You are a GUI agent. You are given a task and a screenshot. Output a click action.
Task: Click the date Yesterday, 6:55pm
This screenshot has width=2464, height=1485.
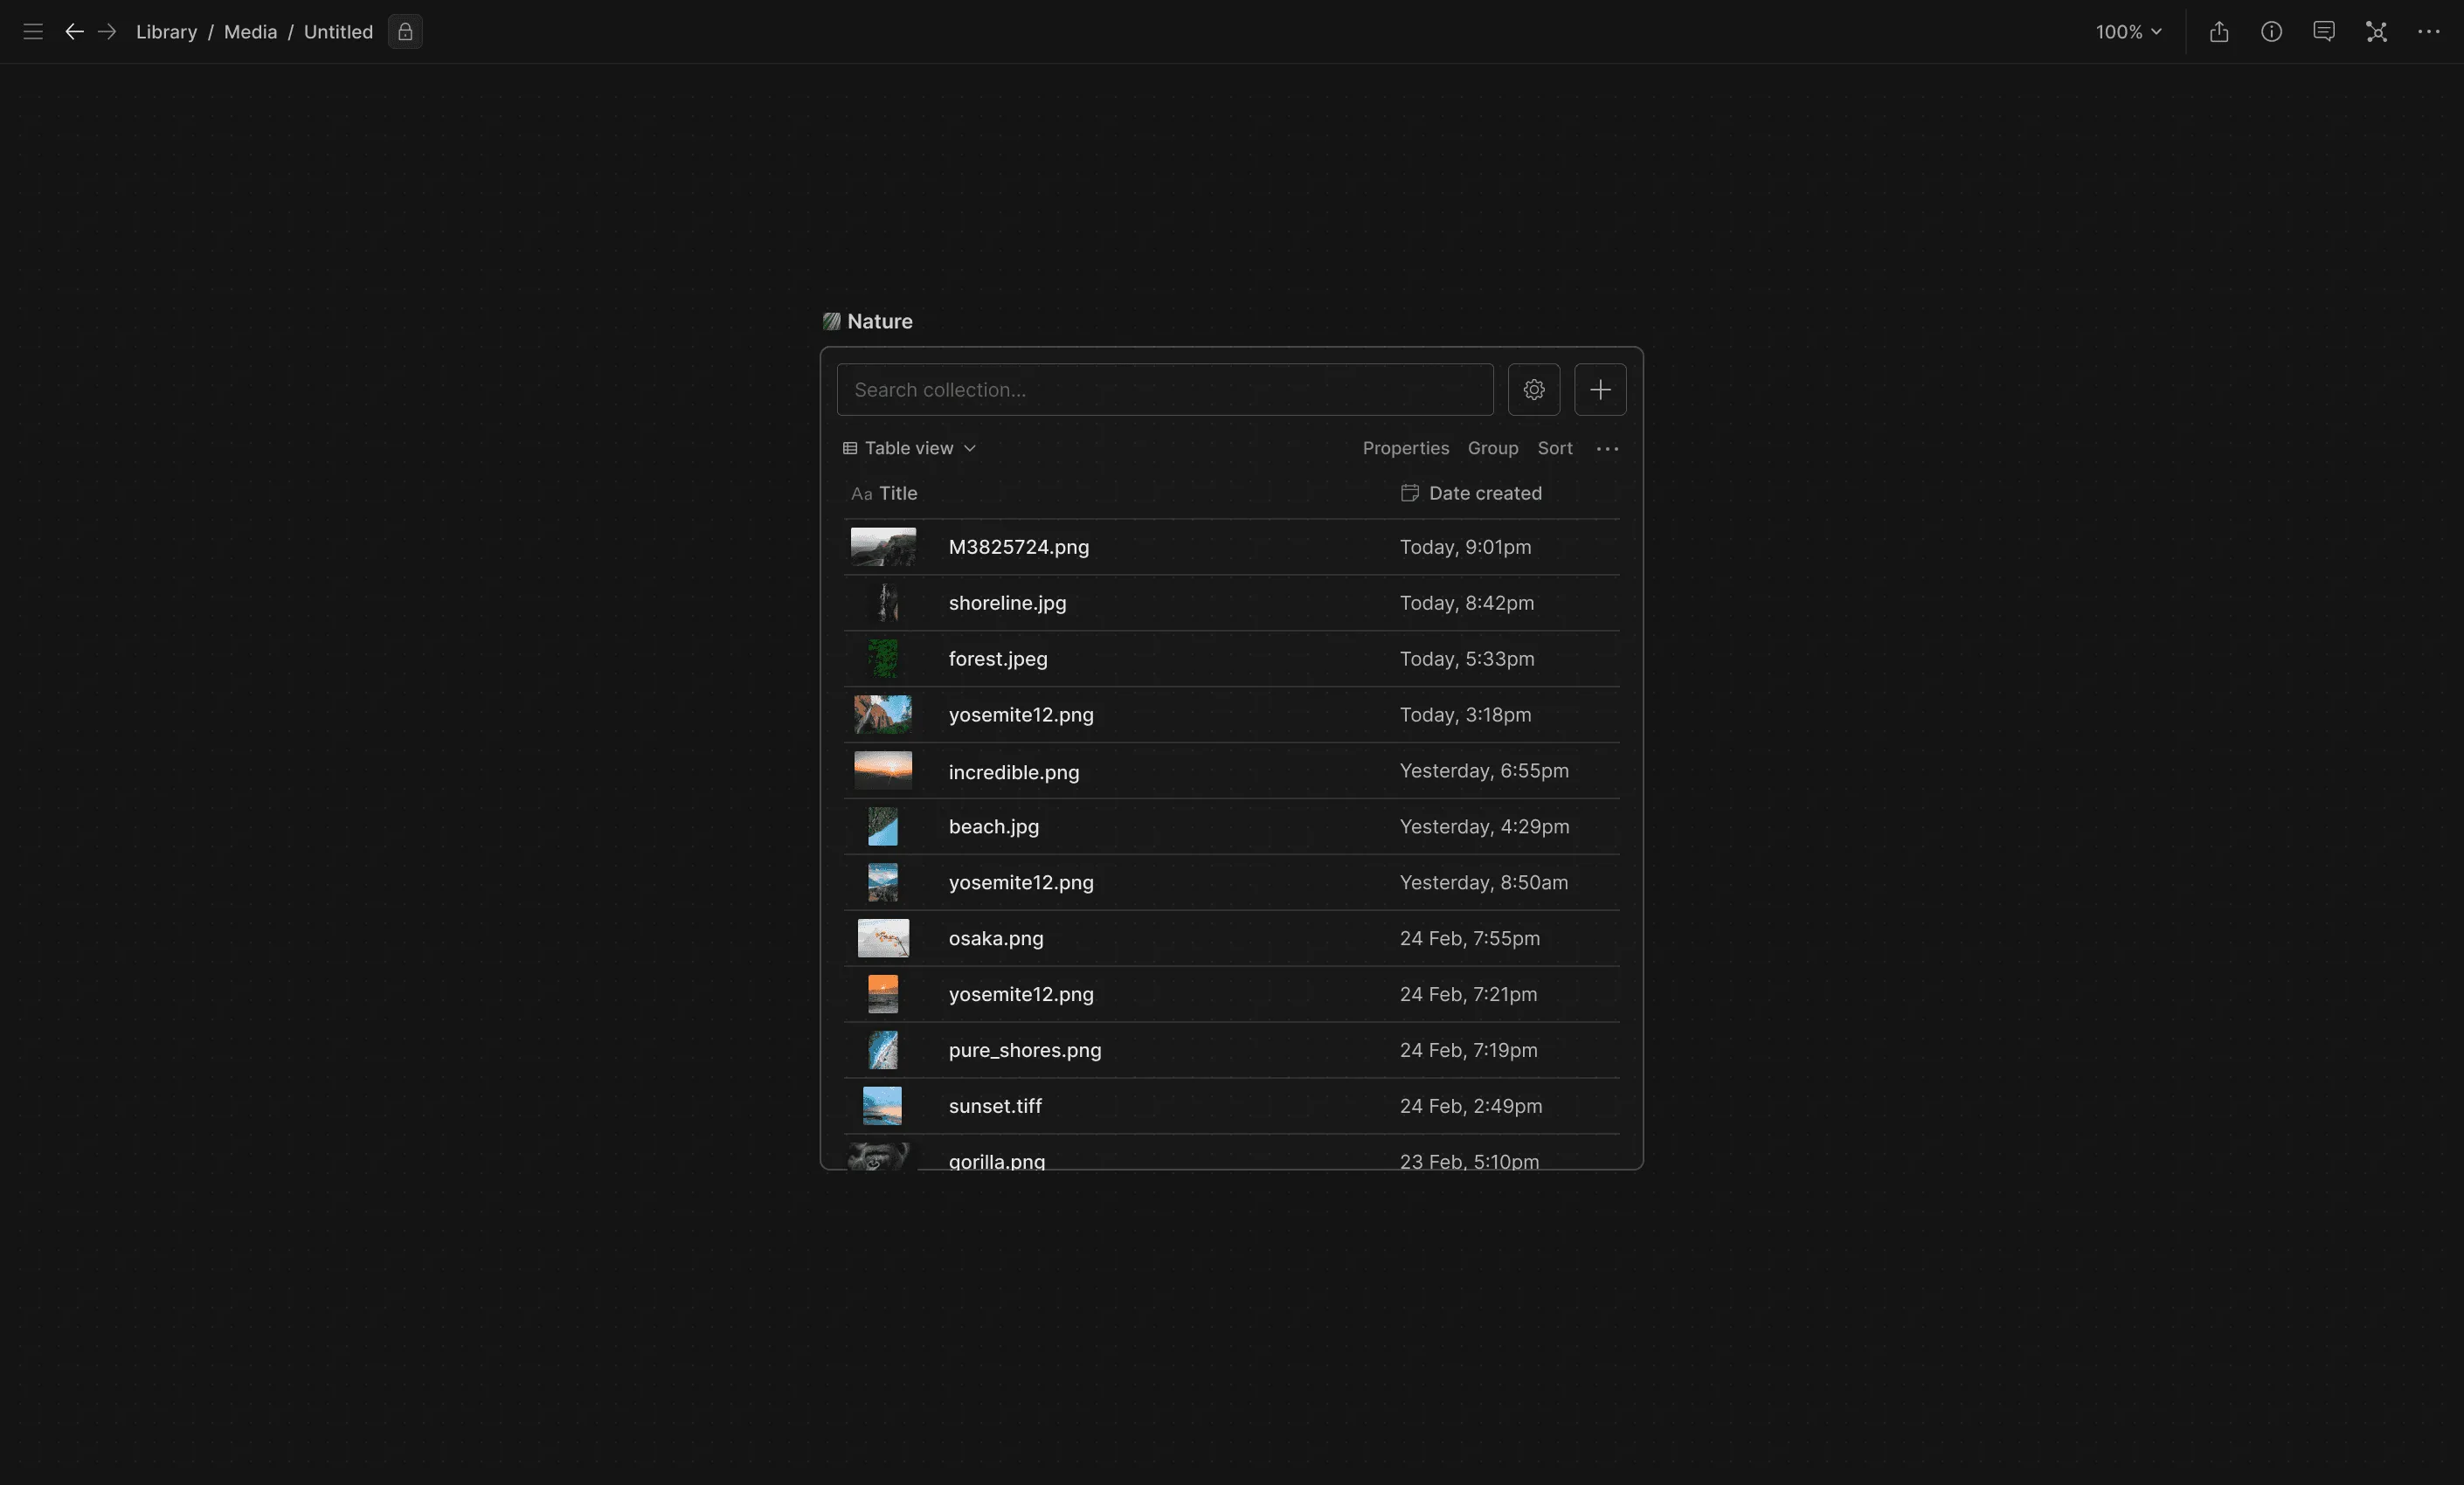click(1484, 771)
